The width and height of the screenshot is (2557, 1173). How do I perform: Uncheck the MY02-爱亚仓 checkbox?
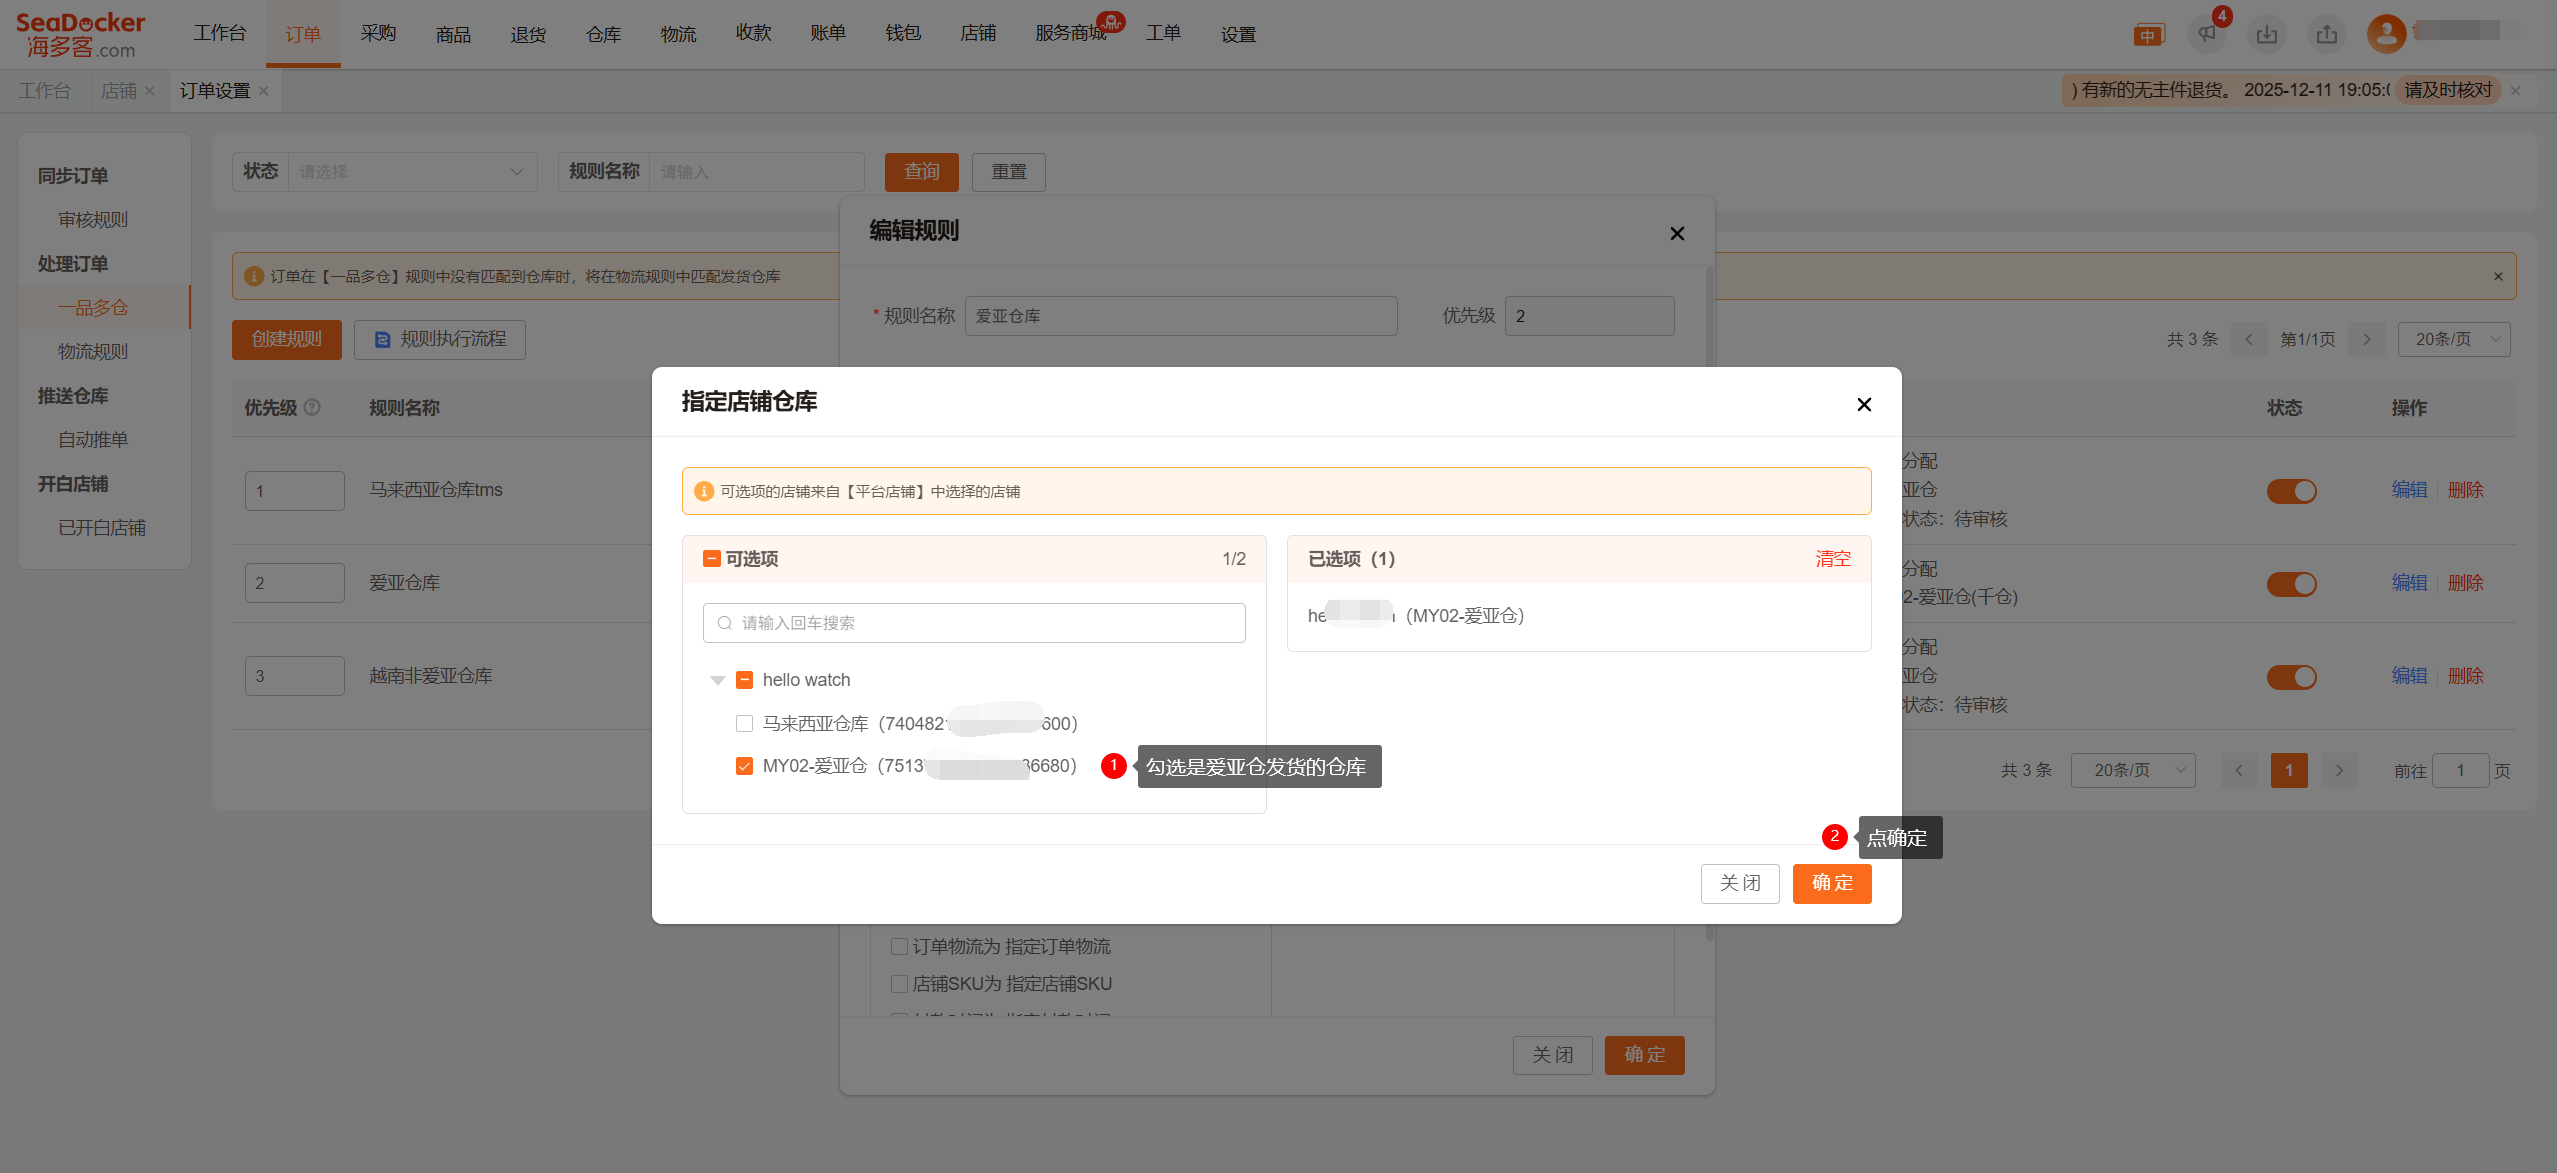click(744, 766)
